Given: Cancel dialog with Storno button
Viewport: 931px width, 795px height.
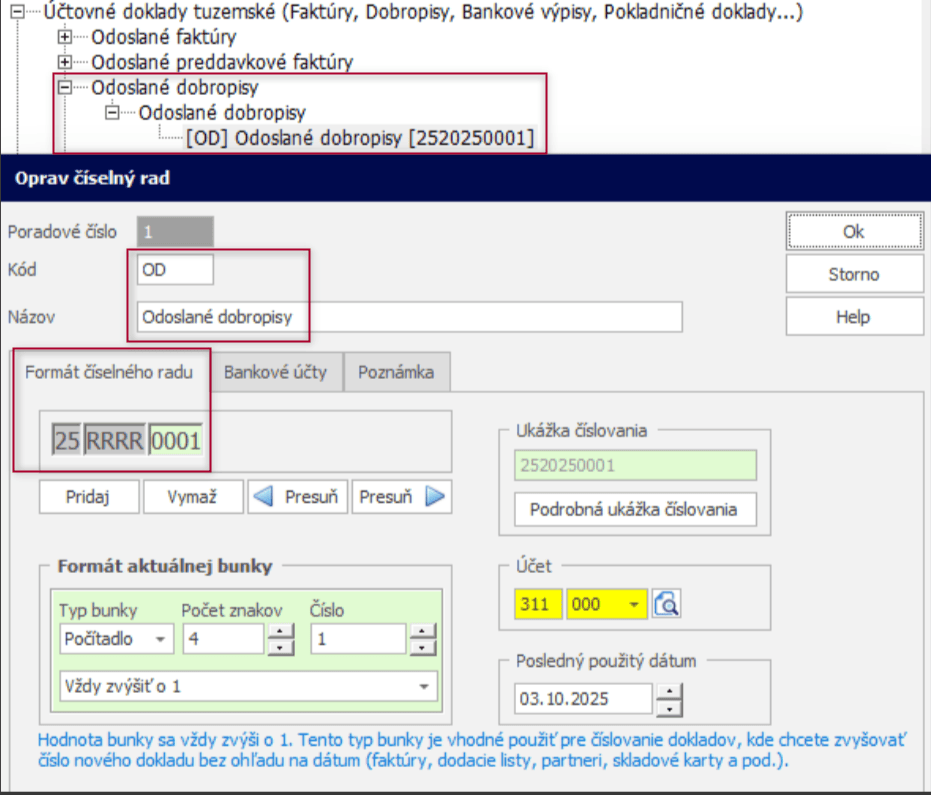Looking at the screenshot, I should [853, 274].
